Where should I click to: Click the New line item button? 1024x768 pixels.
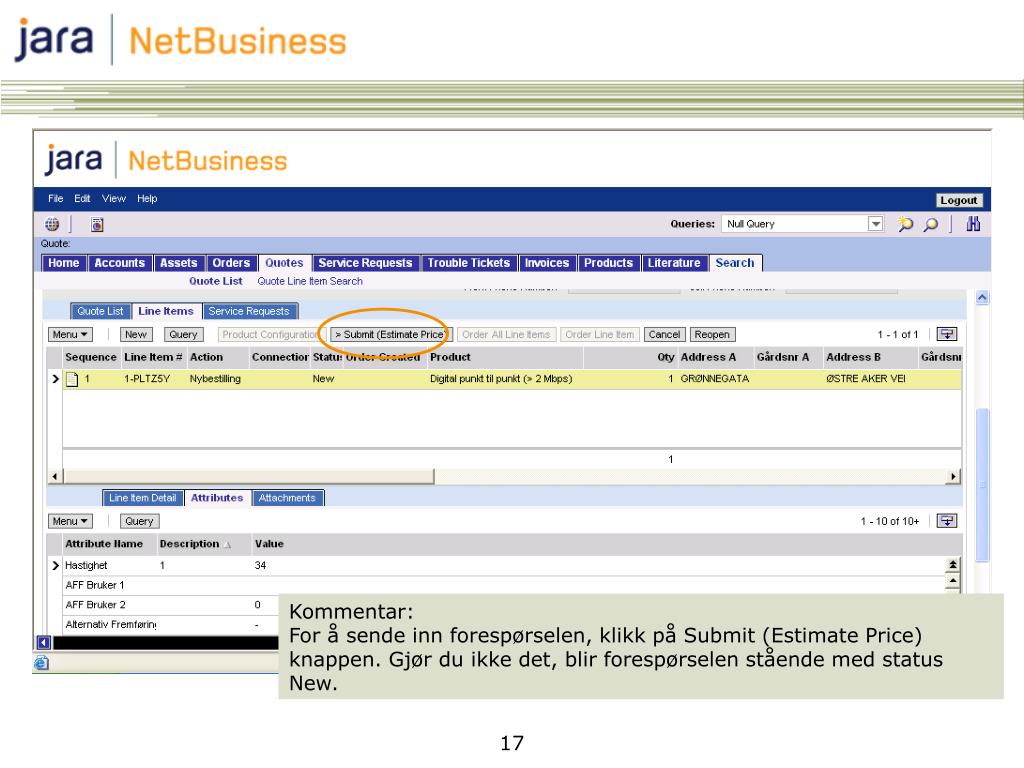136,334
